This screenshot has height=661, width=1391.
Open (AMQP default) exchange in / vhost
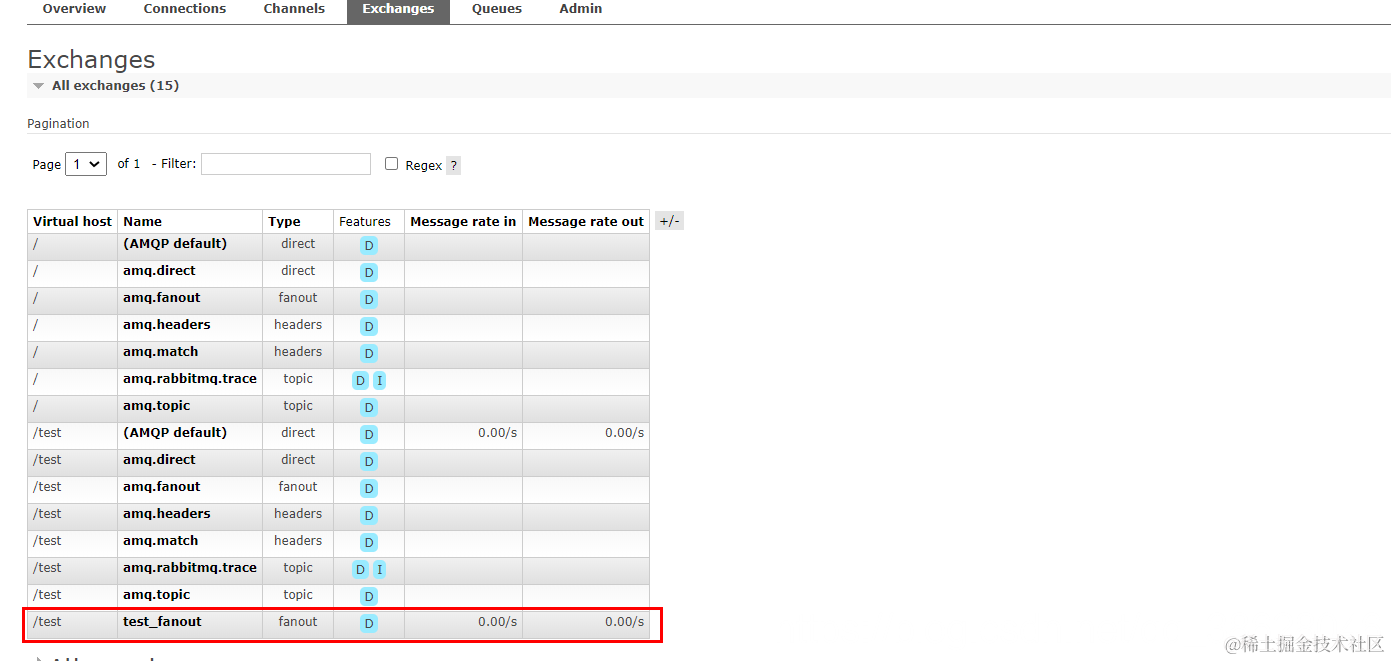click(x=175, y=244)
